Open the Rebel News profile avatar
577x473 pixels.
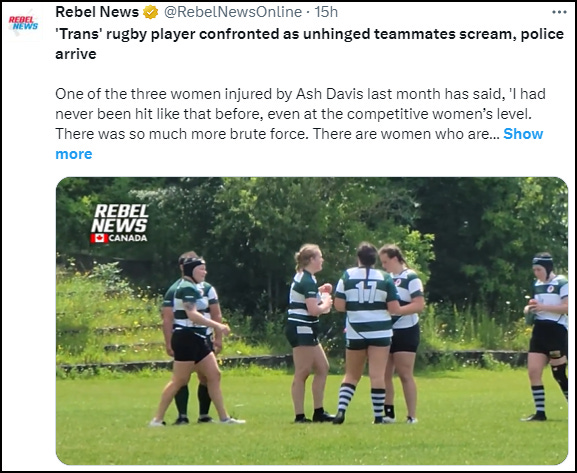pos(23,23)
